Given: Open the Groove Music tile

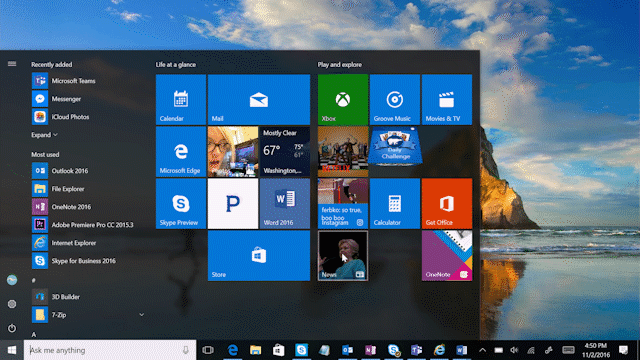Looking at the screenshot, I should pyautogui.click(x=395, y=100).
